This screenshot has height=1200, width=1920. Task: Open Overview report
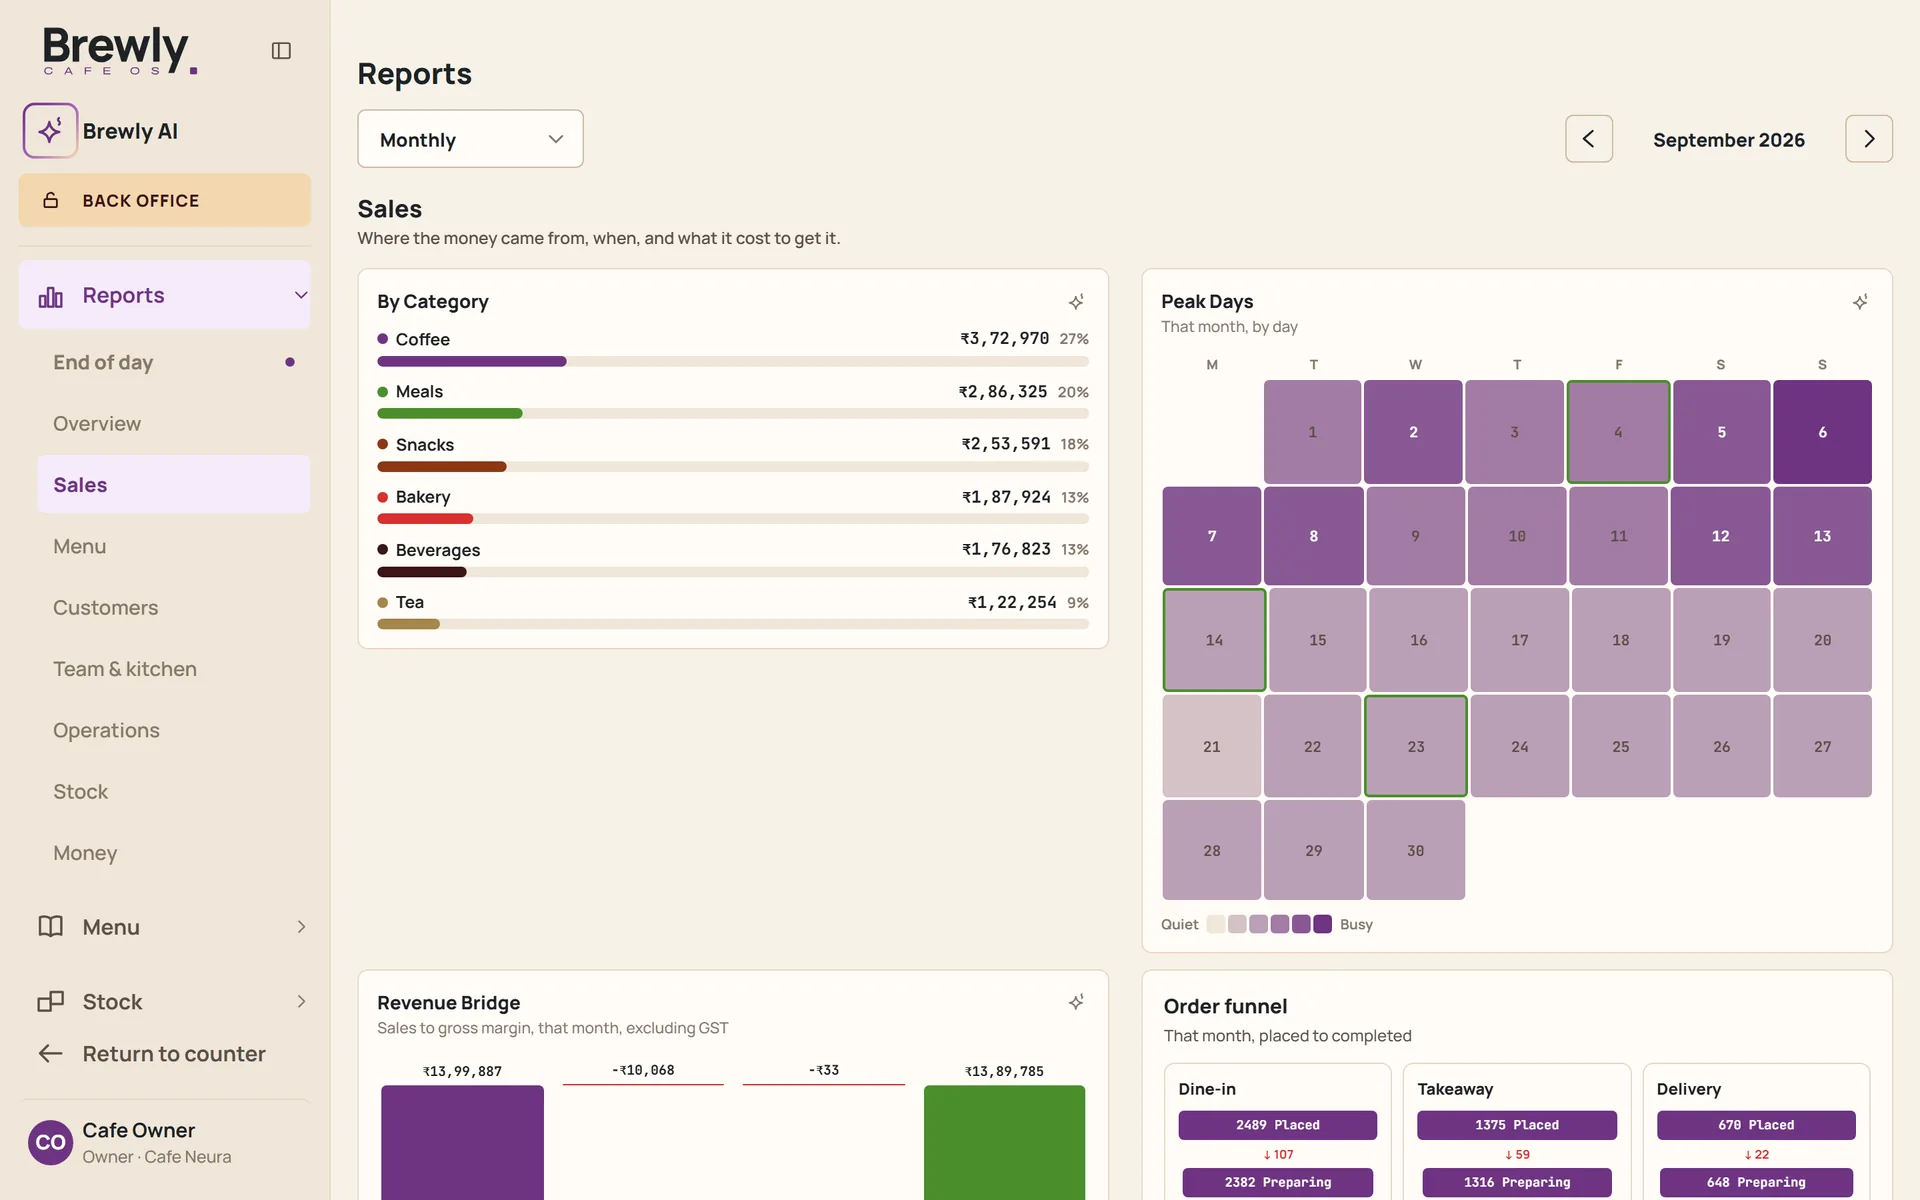(x=174, y=424)
